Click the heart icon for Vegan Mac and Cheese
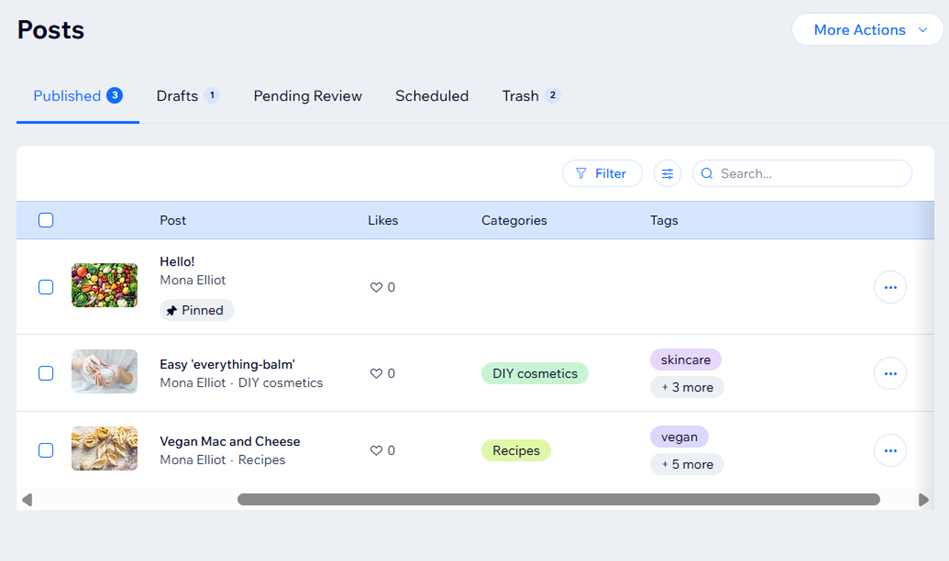 [377, 451]
